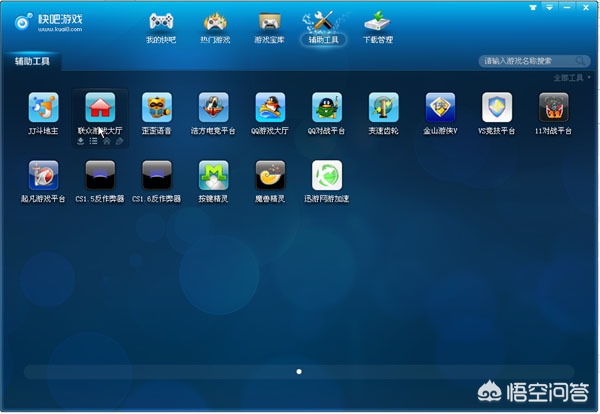Click the tag icon under 联众游戏大厅
The height and width of the screenshot is (414, 600).
point(119,141)
